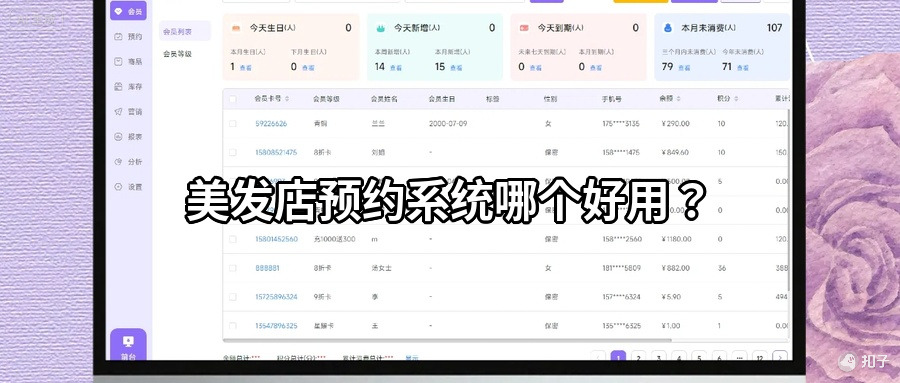Open the 商品 (products) sidebar item

(129, 61)
